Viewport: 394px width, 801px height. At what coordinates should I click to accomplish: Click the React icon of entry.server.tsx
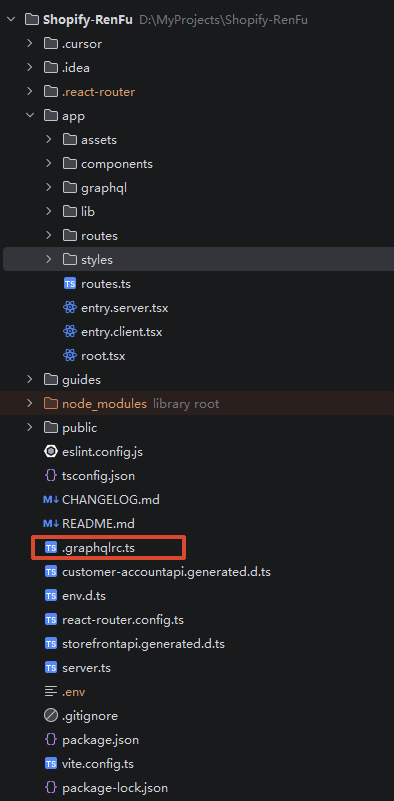(69, 308)
